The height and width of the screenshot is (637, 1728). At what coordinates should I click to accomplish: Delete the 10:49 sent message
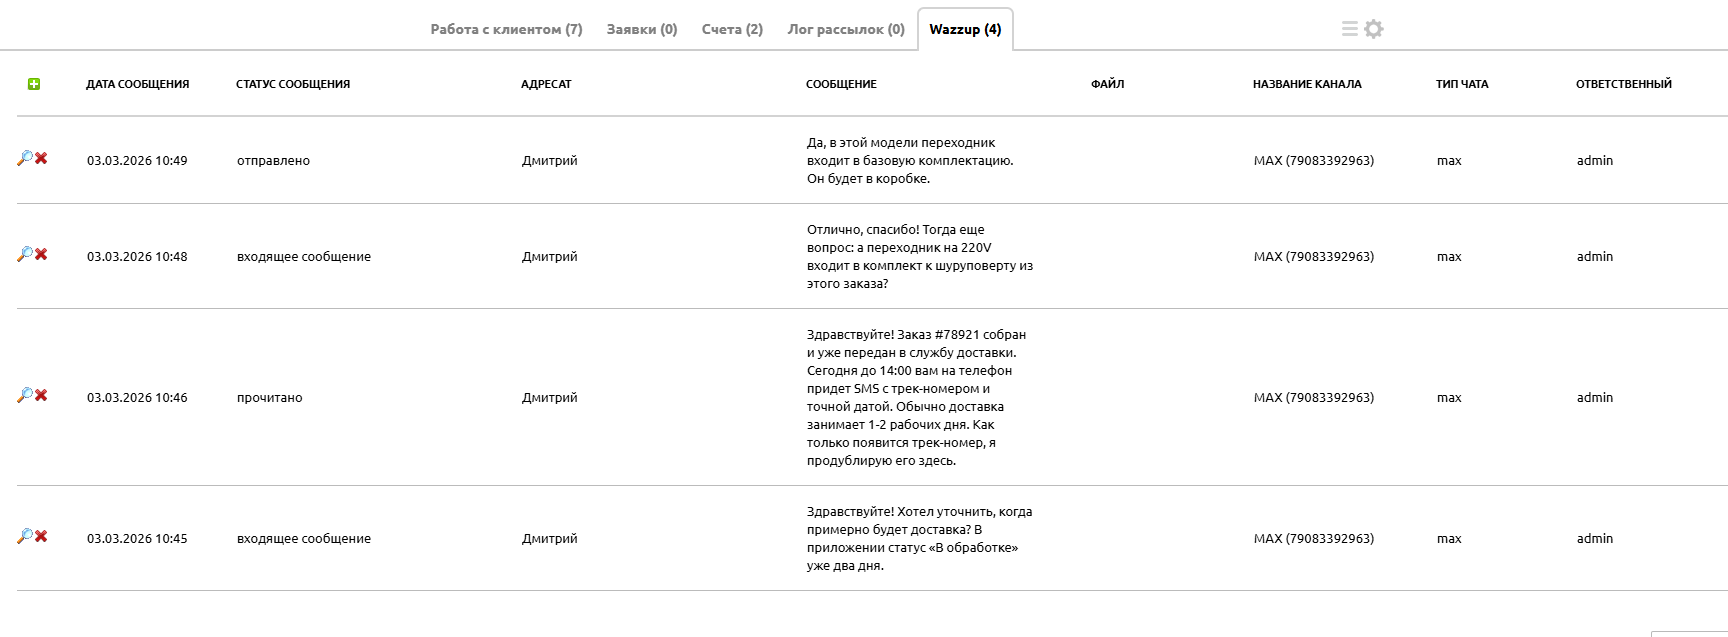click(x=42, y=158)
